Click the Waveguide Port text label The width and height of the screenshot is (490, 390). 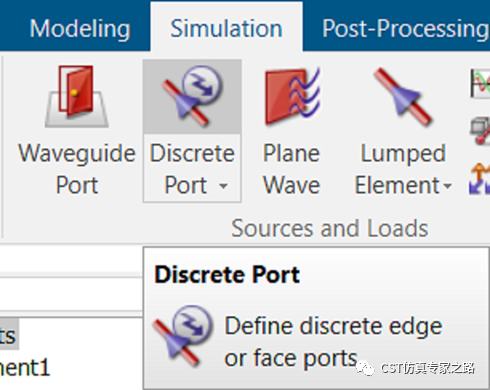click(x=77, y=169)
